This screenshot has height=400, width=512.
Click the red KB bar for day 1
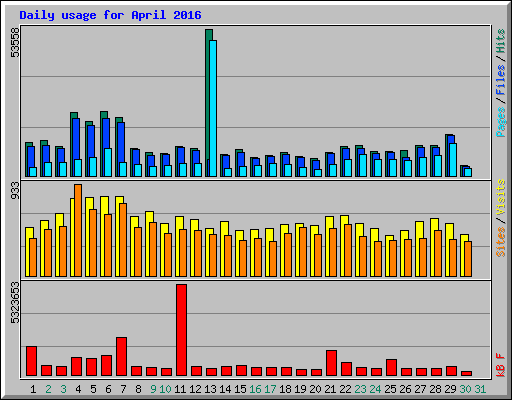pos(31,361)
